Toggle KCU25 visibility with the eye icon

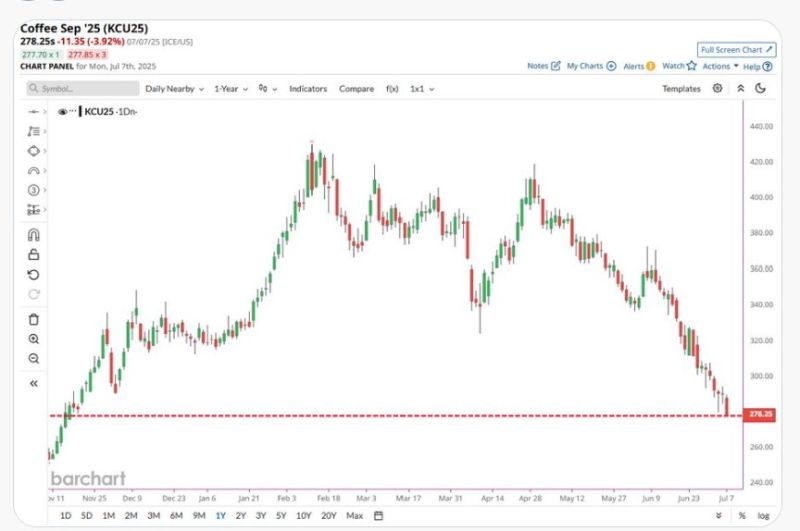click(x=62, y=112)
